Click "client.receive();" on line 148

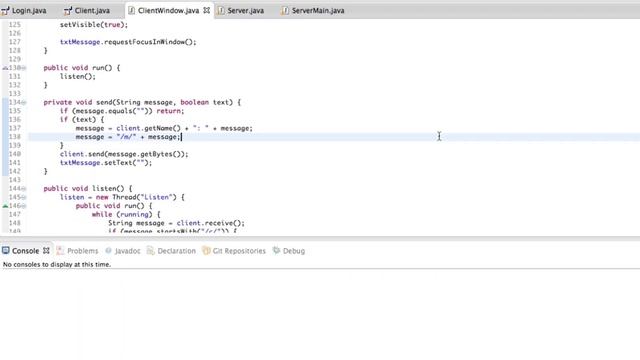(x=211, y=223)
